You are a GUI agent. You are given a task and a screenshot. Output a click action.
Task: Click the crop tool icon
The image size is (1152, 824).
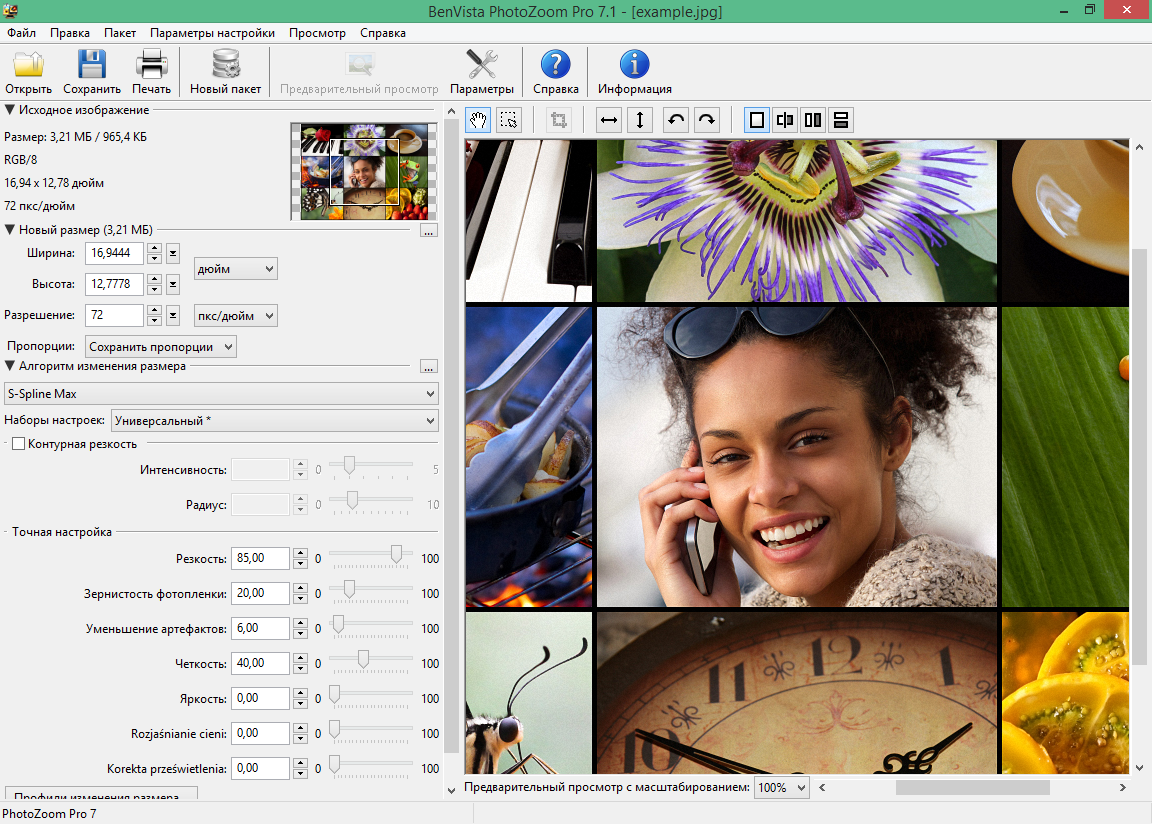click(559, 120)
